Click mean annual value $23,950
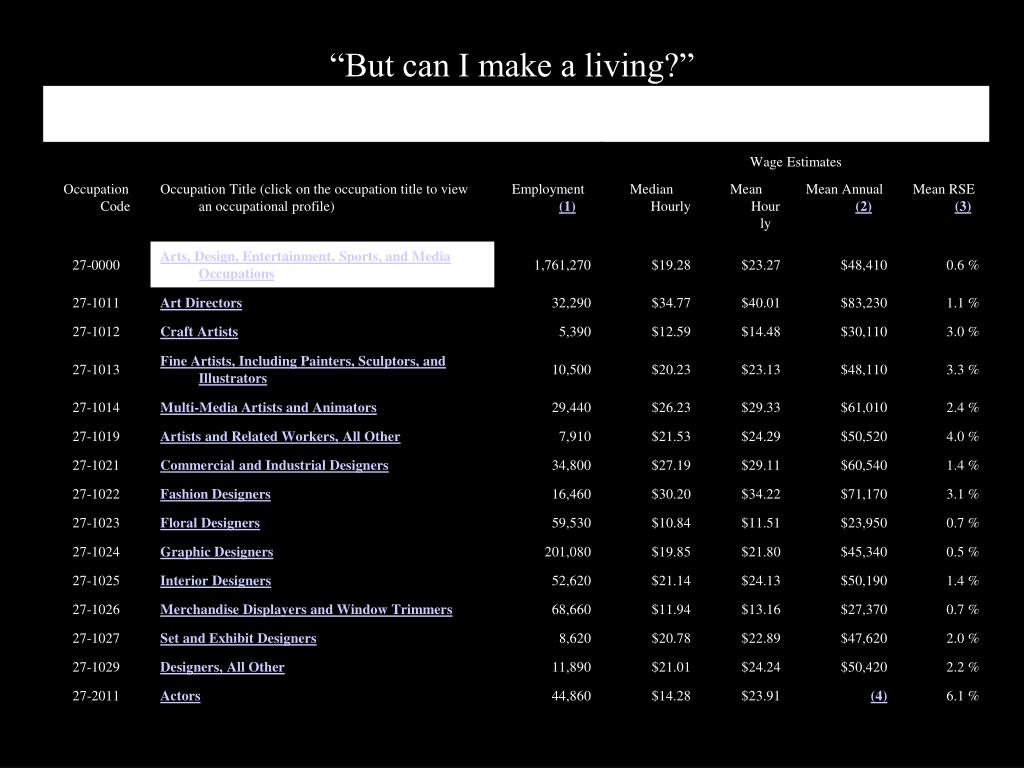 (864, 522)
